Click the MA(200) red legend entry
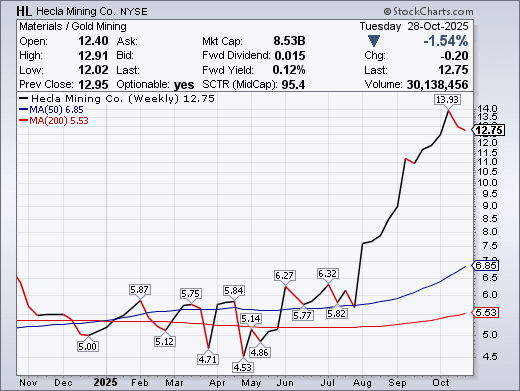This screenshot has width=520, height=391. point(54,121)
